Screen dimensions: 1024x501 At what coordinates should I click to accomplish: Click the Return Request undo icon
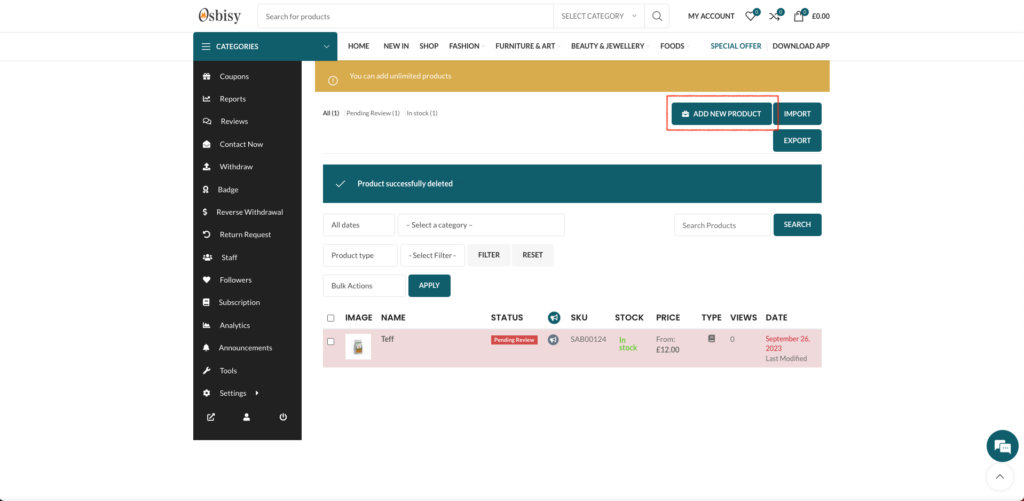(206, 234)
